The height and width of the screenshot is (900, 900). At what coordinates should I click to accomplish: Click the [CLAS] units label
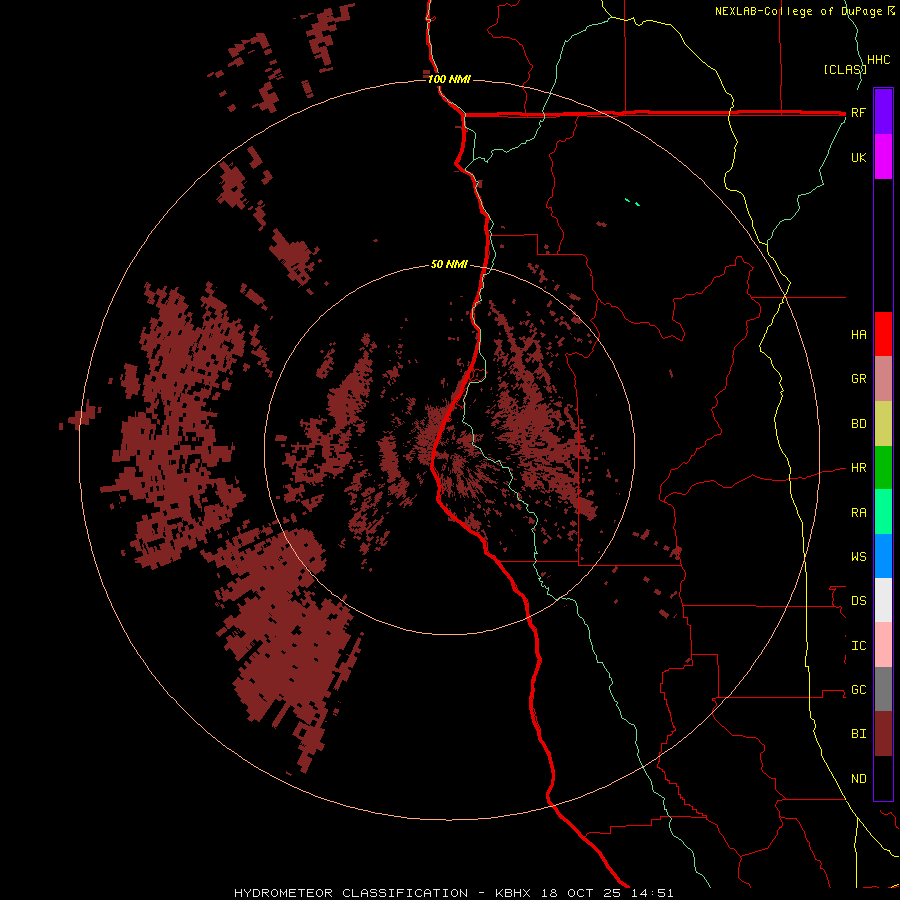click(x=845, y=69)
